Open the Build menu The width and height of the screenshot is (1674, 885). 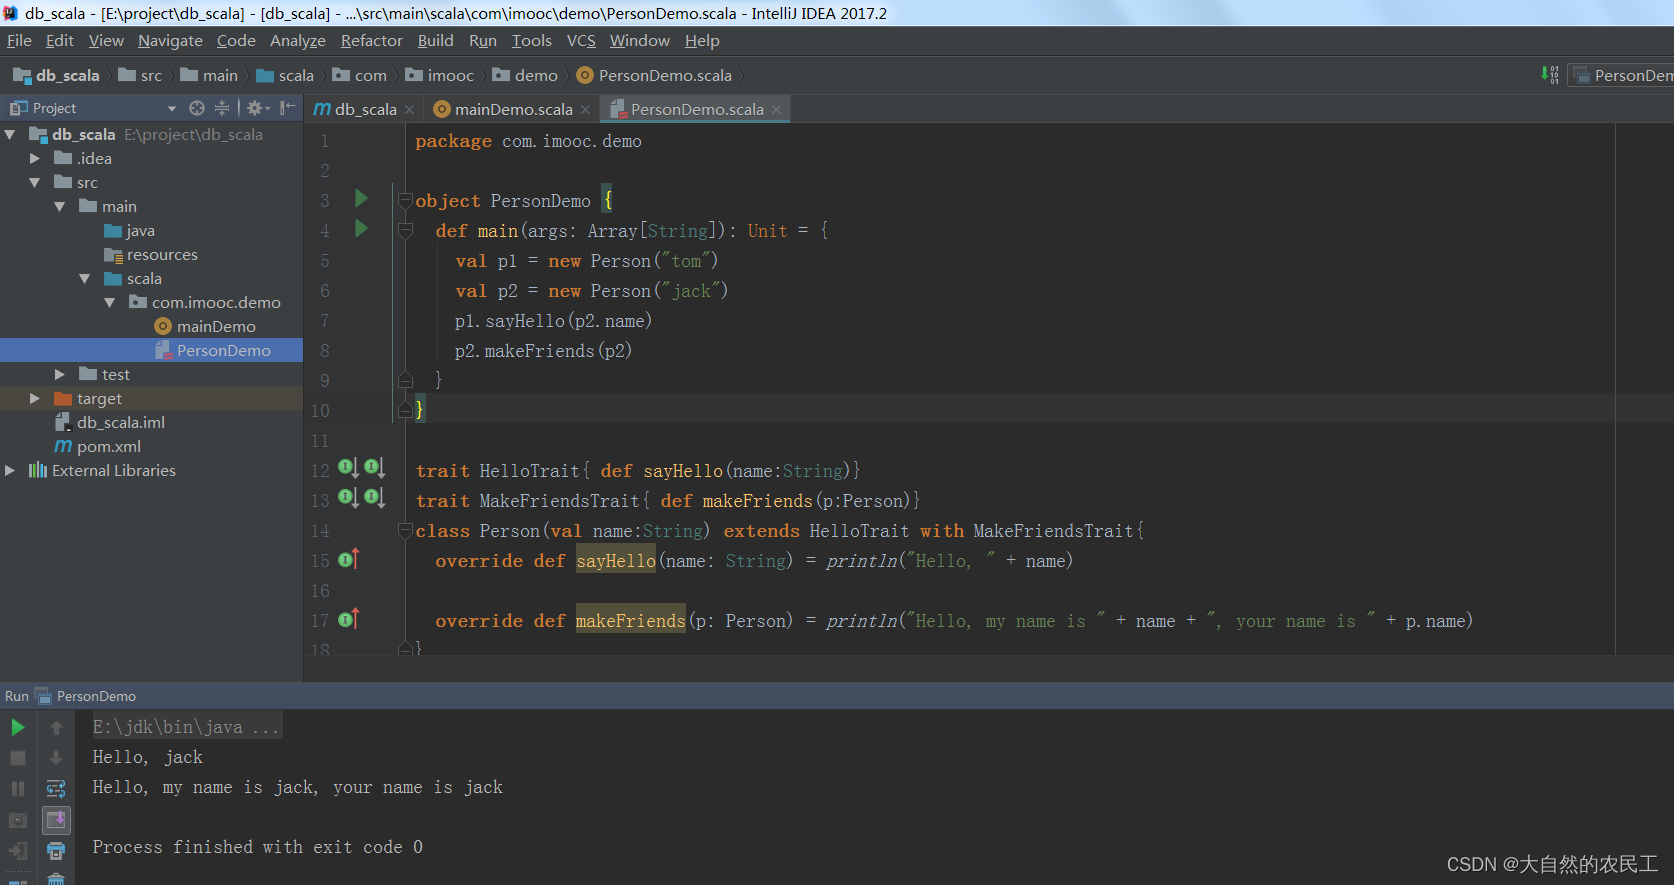435,41
